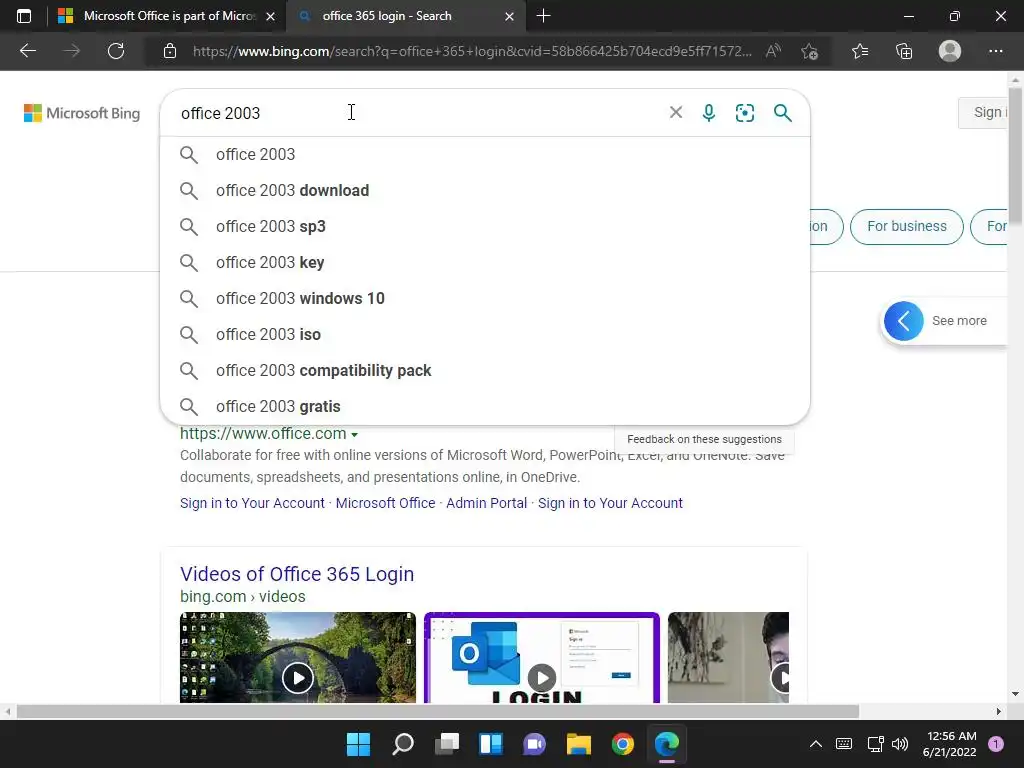This screenshot has width=1024, height=768.
Task: Collapse the See more side panel
Action: [904, 321]
